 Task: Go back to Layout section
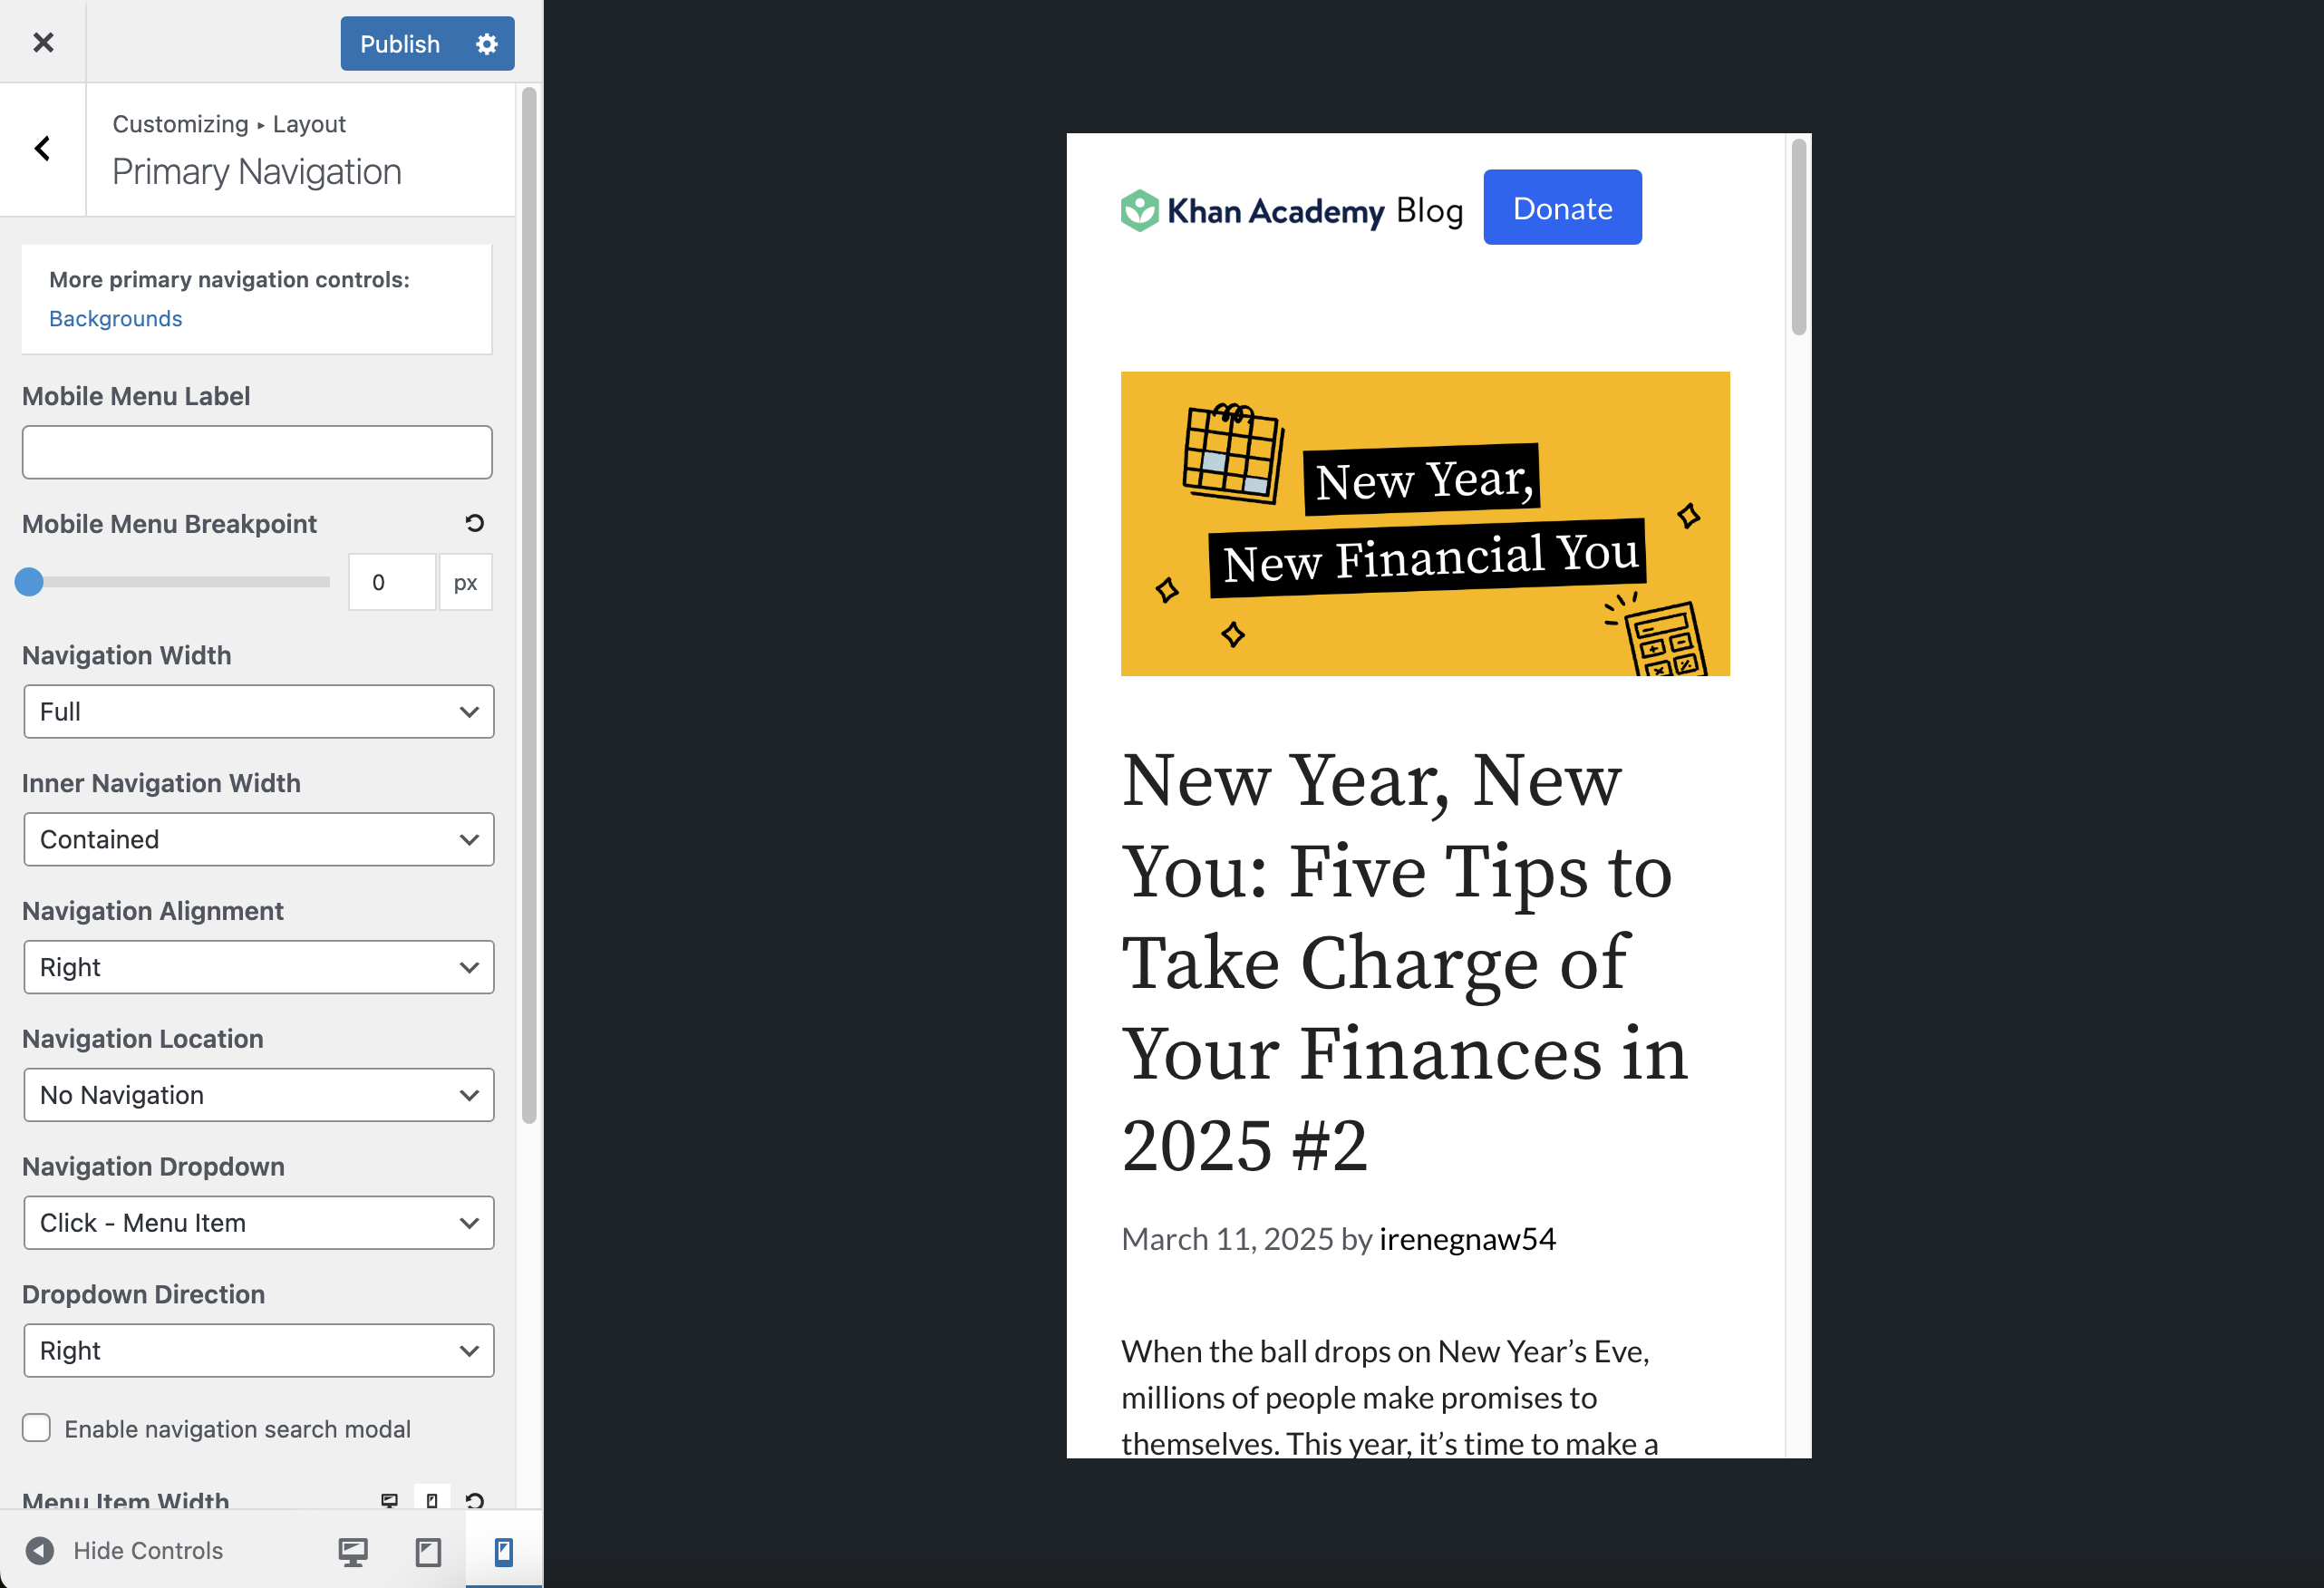pos(43,149)
